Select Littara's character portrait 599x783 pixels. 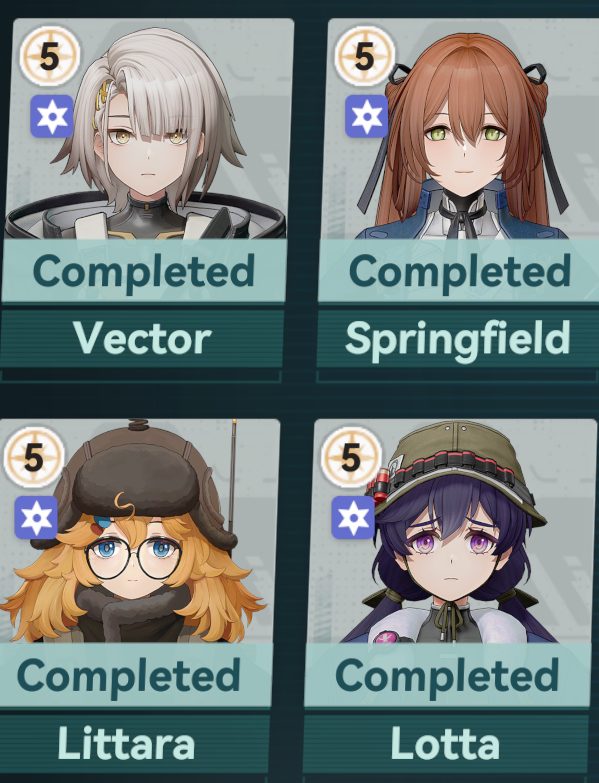pos(138,531)
